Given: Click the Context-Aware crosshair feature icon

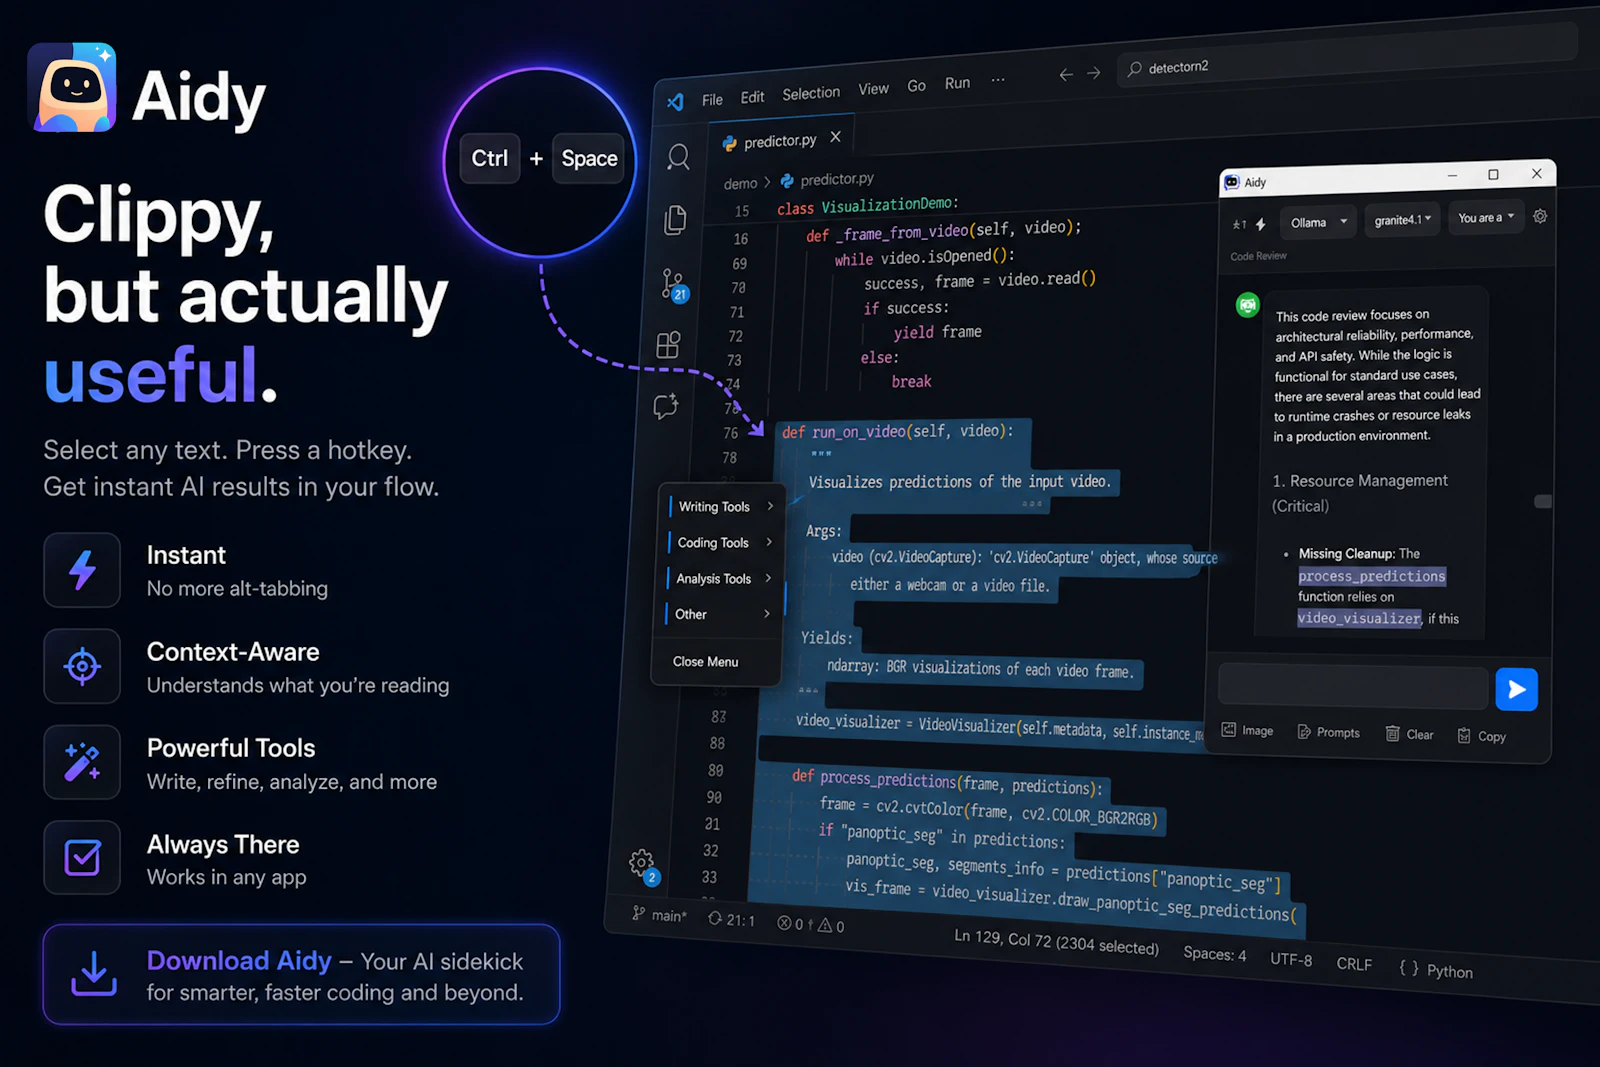Looking at the screenshot, I should [82, 666].
